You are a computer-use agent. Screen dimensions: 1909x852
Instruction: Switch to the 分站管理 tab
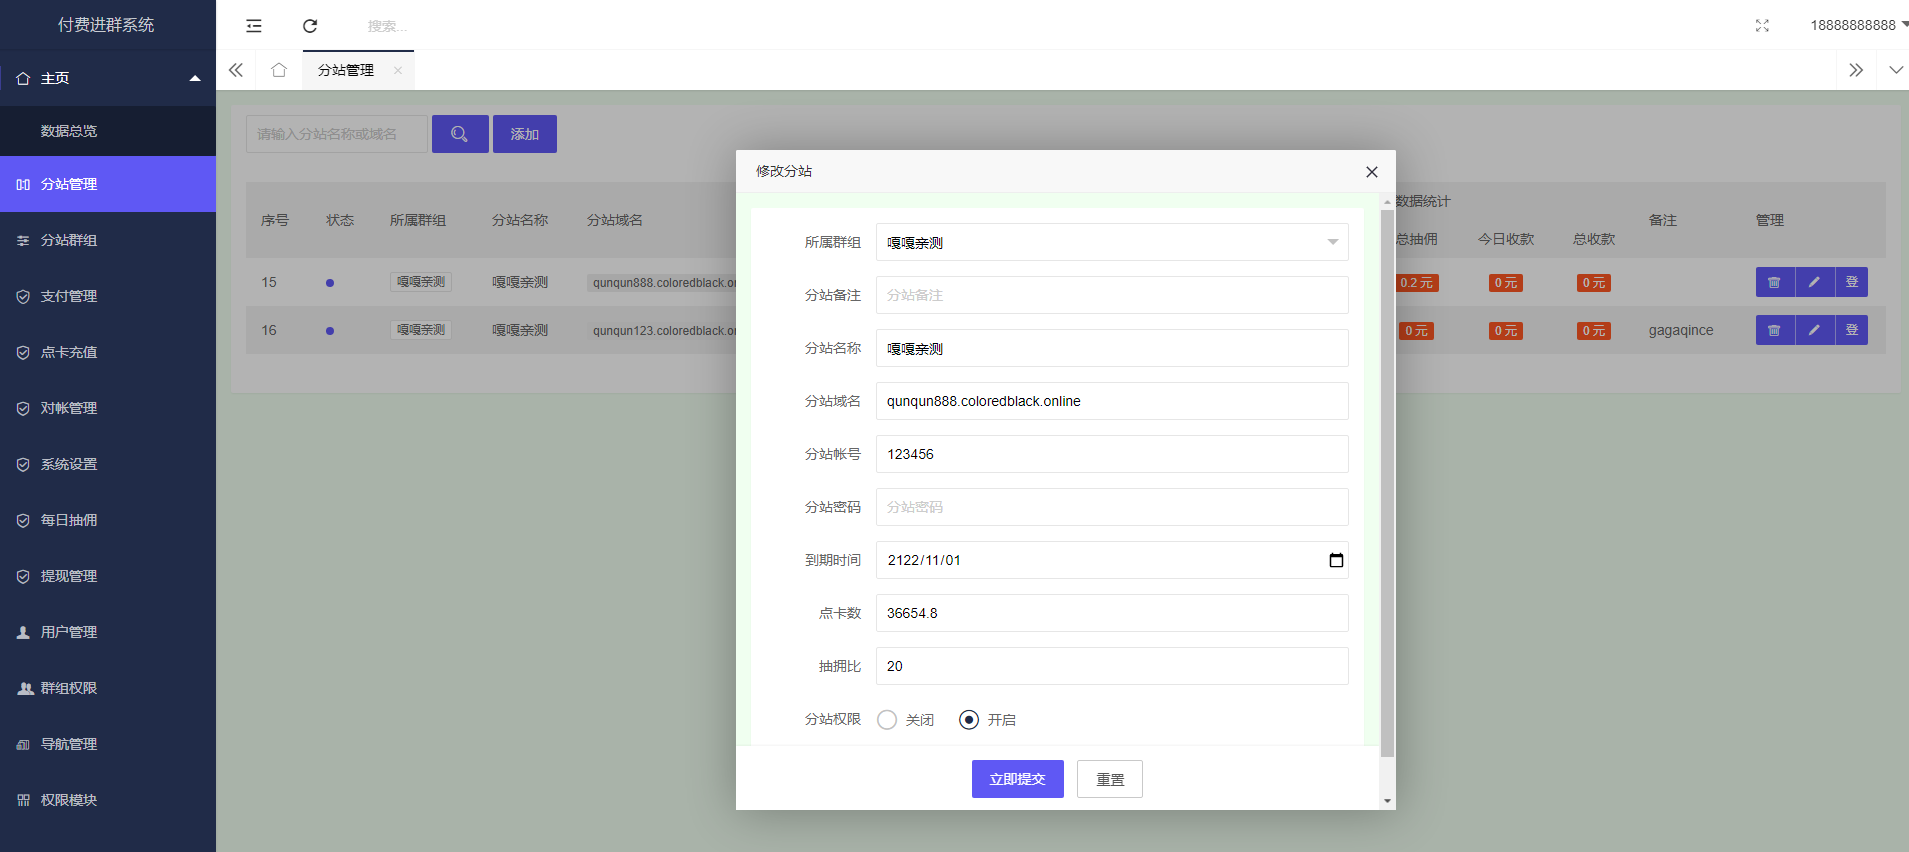click(x=346, y=70)
